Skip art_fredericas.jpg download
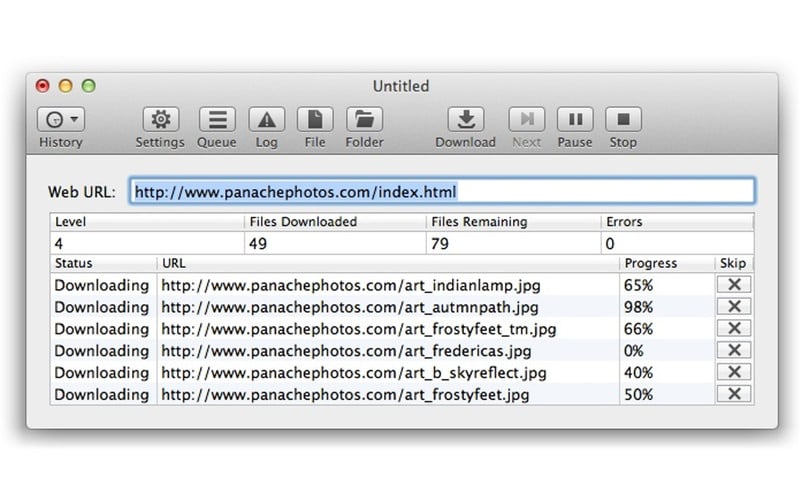This screenshot has height=500, width=800. [x=734, y=350]
